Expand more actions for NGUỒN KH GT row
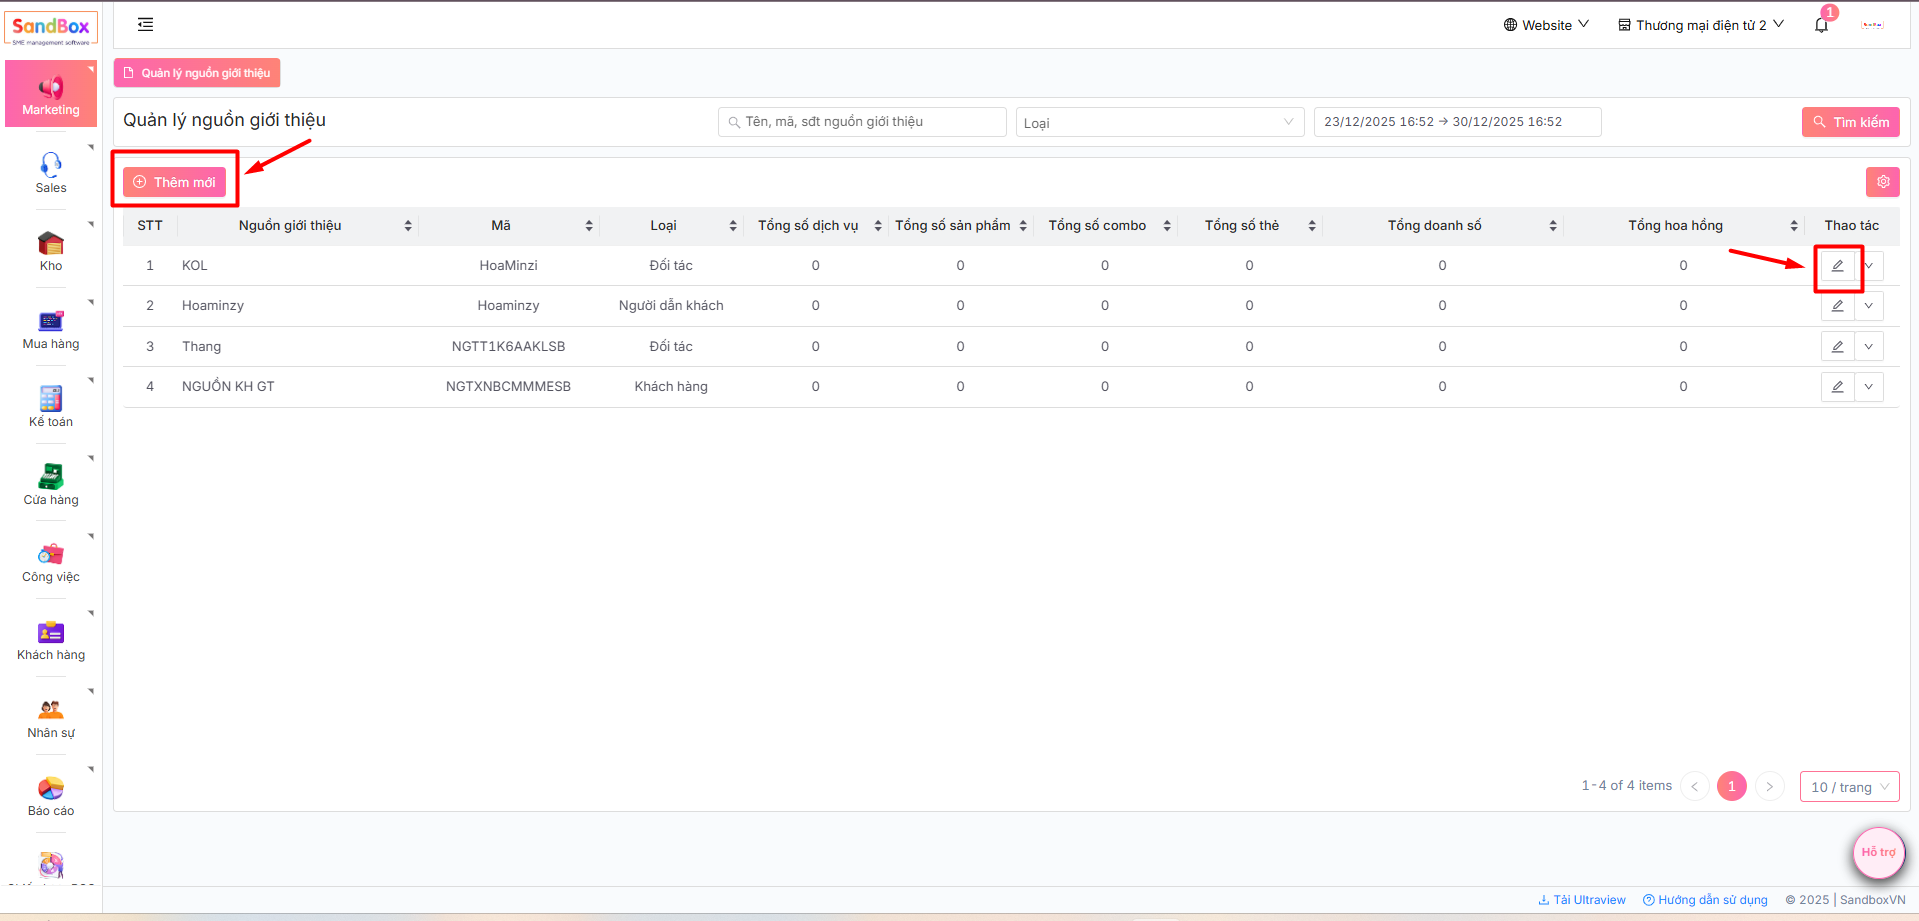 pyautogui.click(x=1868, y=387)
